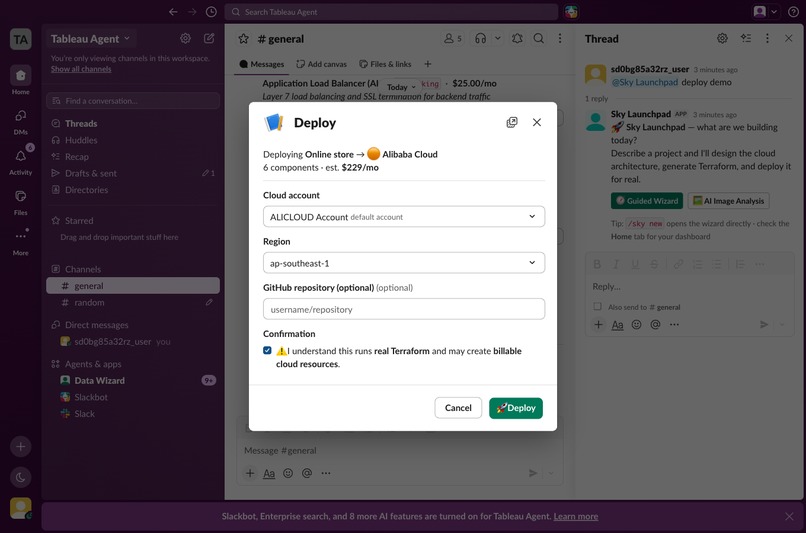Open Directories in the sidebar

pos(133,190)
